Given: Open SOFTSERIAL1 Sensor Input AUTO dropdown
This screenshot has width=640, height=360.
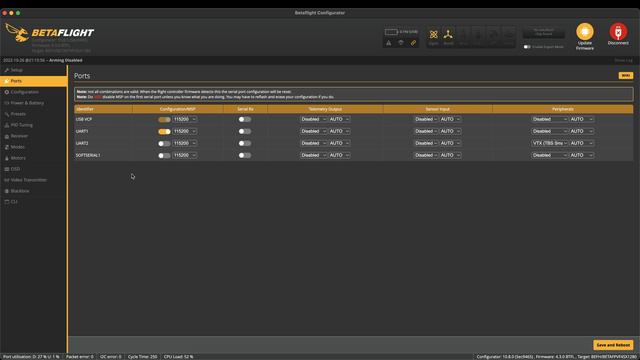Looking at the screenshot, I should tap(451, 156).
